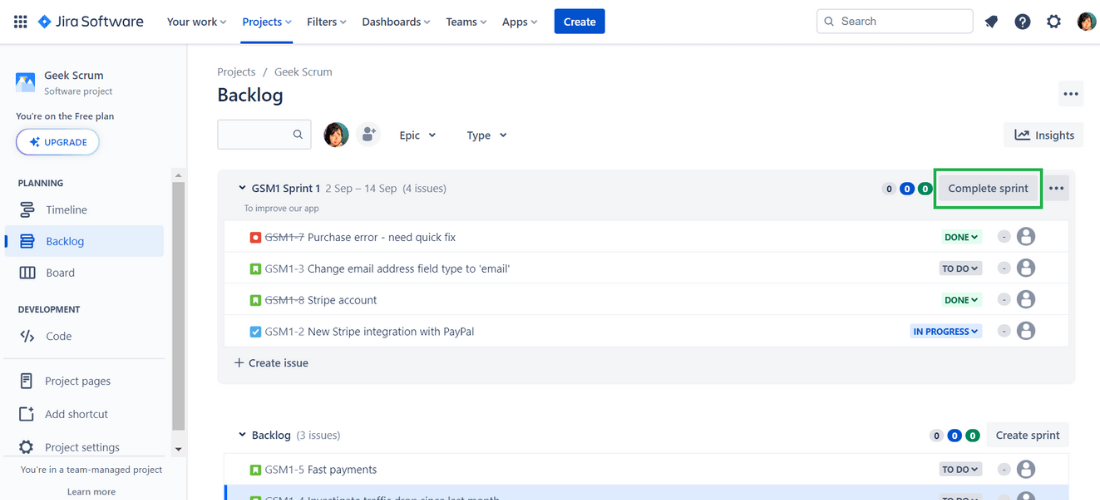
Task: Change the TO DO status of GSM1-5
Action: (x=960, y=469)
